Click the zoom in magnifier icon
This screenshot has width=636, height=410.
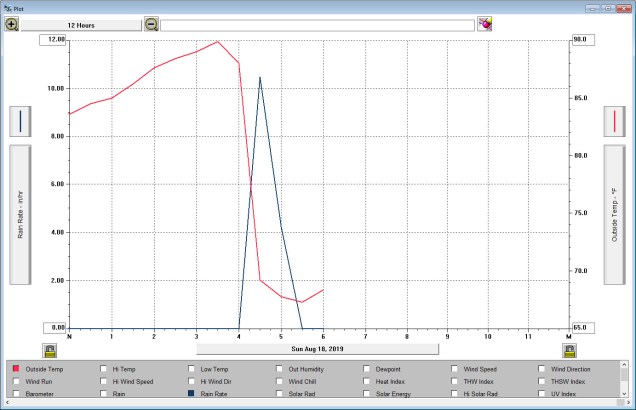click(12, 23)
